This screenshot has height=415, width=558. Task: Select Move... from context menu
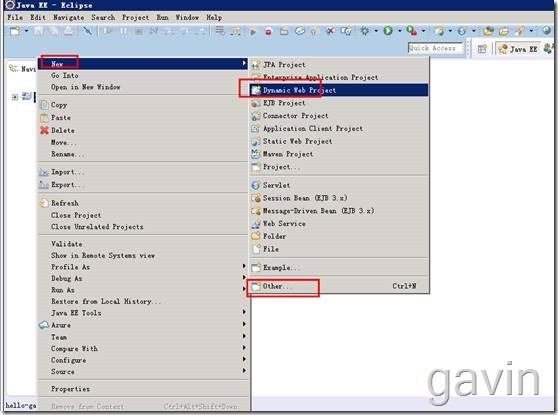pos(63,142)
